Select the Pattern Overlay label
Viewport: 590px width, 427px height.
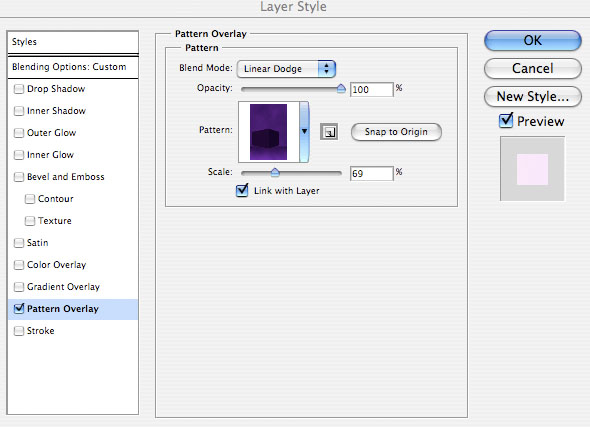(x=63, y=309)
